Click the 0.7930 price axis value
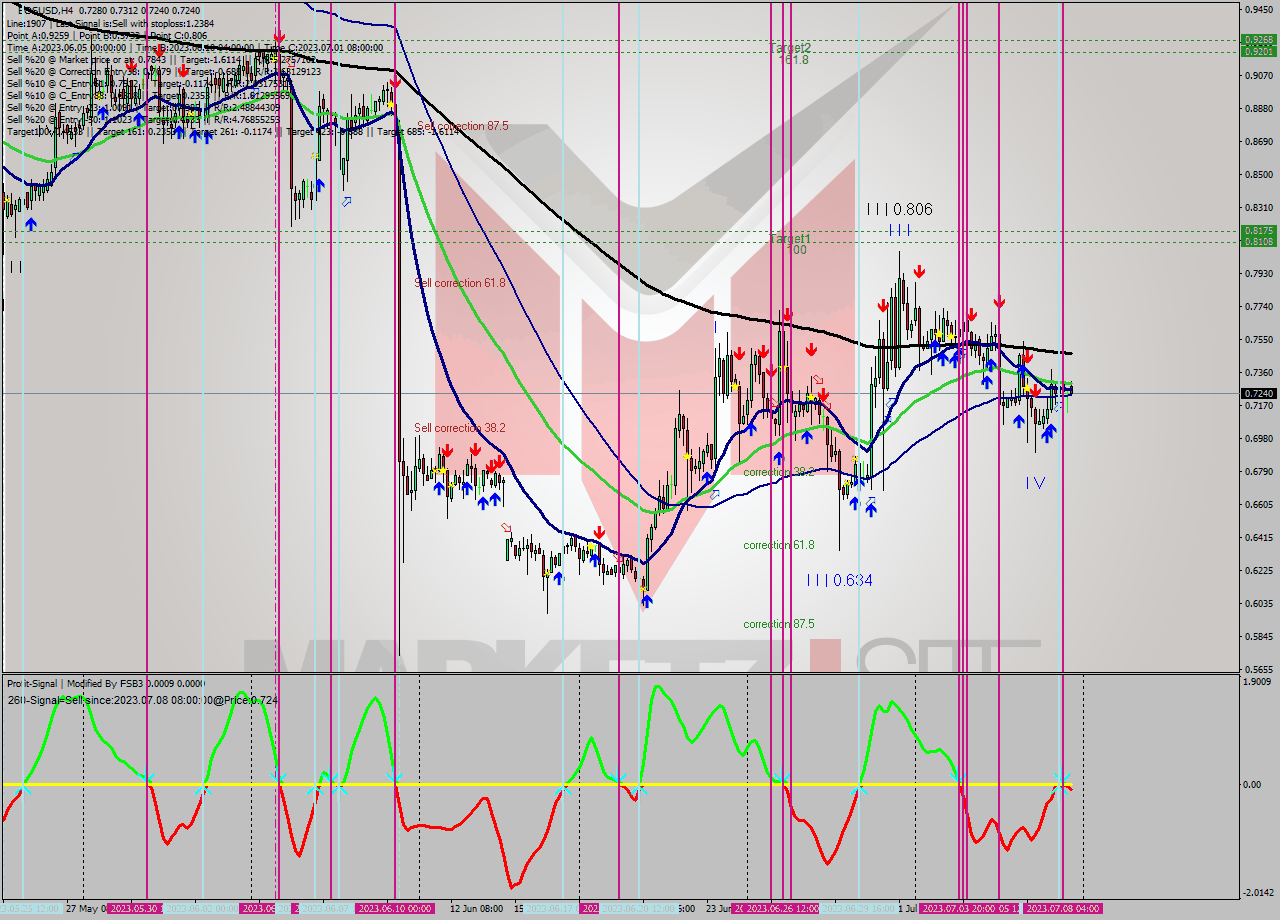Image resolution: width=1280 pixels, height=920 pixels. click(1258, 273)
